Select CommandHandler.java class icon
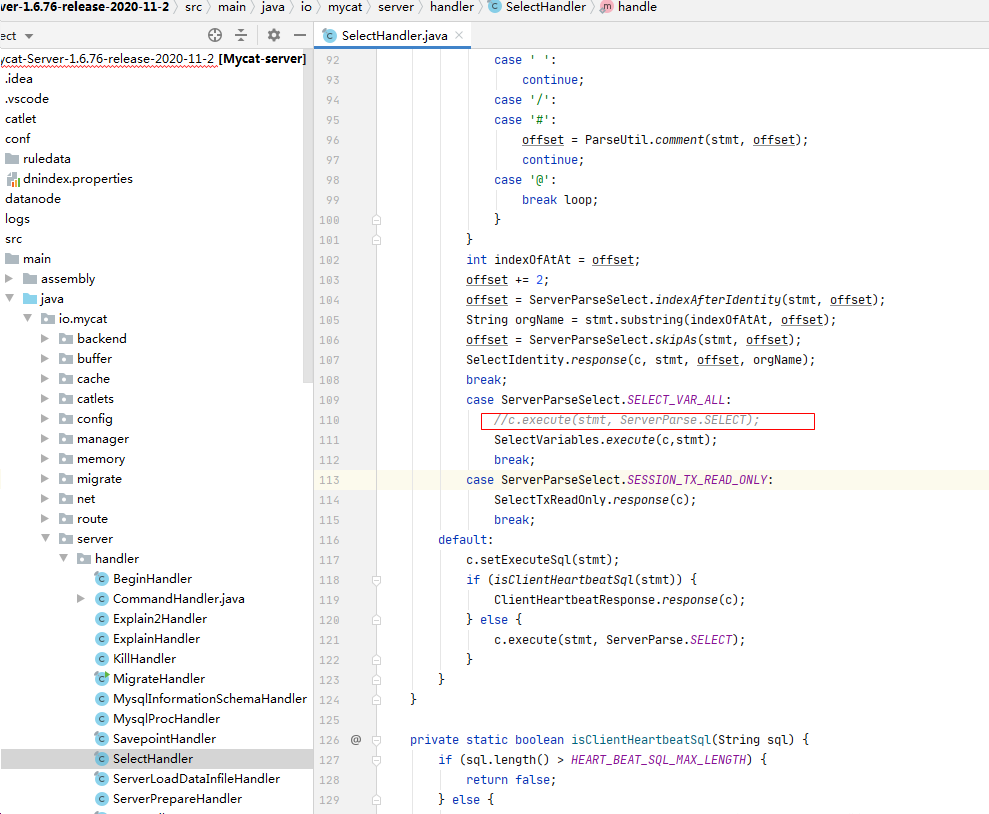The height and width of the screenshot is (814, 989). pyautogui.click(x=102, y=598)
